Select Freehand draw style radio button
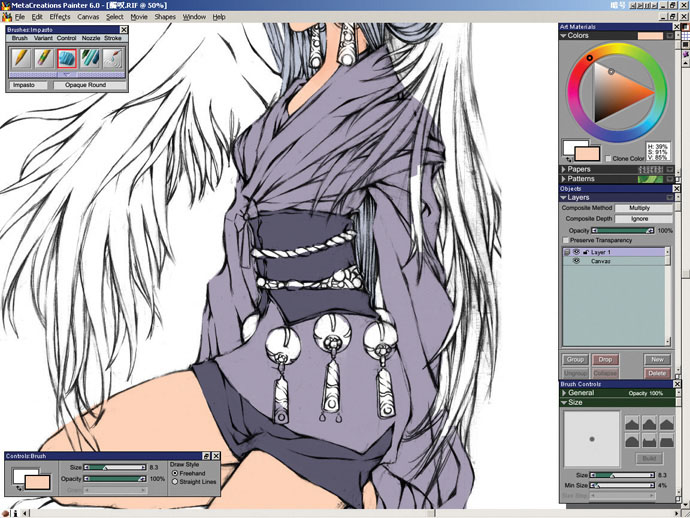690x518 pixels. click(175, 474)
